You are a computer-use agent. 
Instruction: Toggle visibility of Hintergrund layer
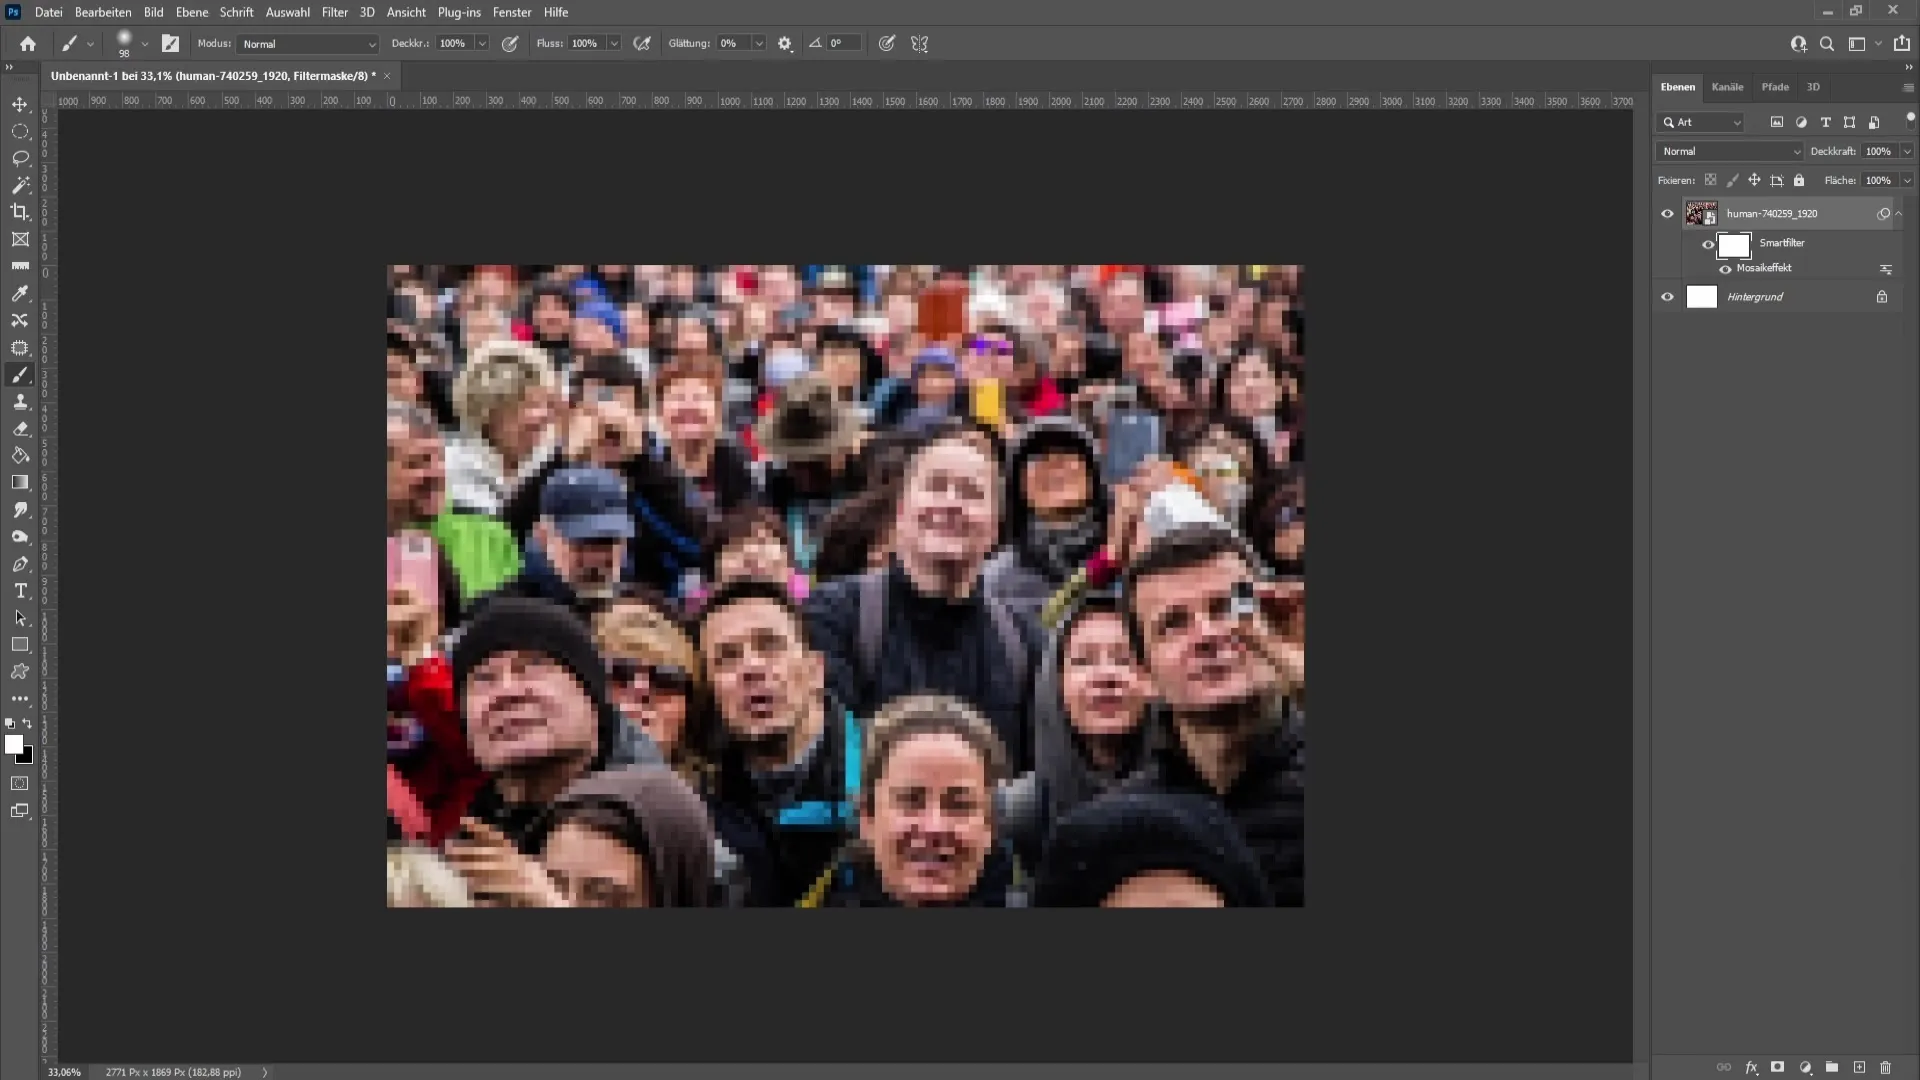[x=1668, y=297]
